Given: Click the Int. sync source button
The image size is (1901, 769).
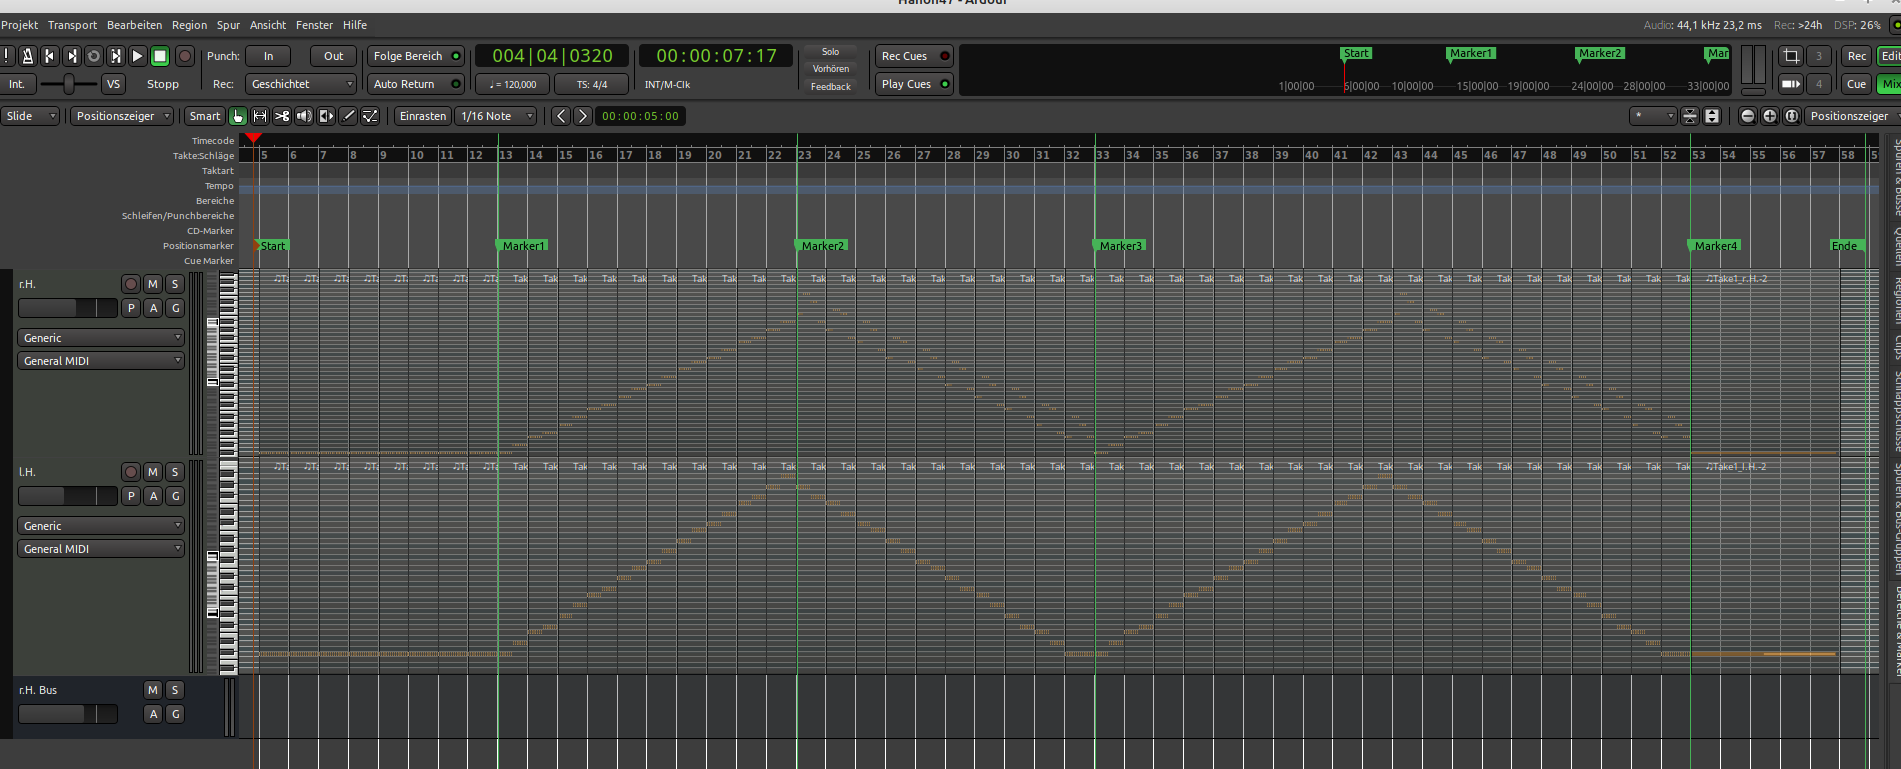Looking at the screenshot, I should click(17, 84).
